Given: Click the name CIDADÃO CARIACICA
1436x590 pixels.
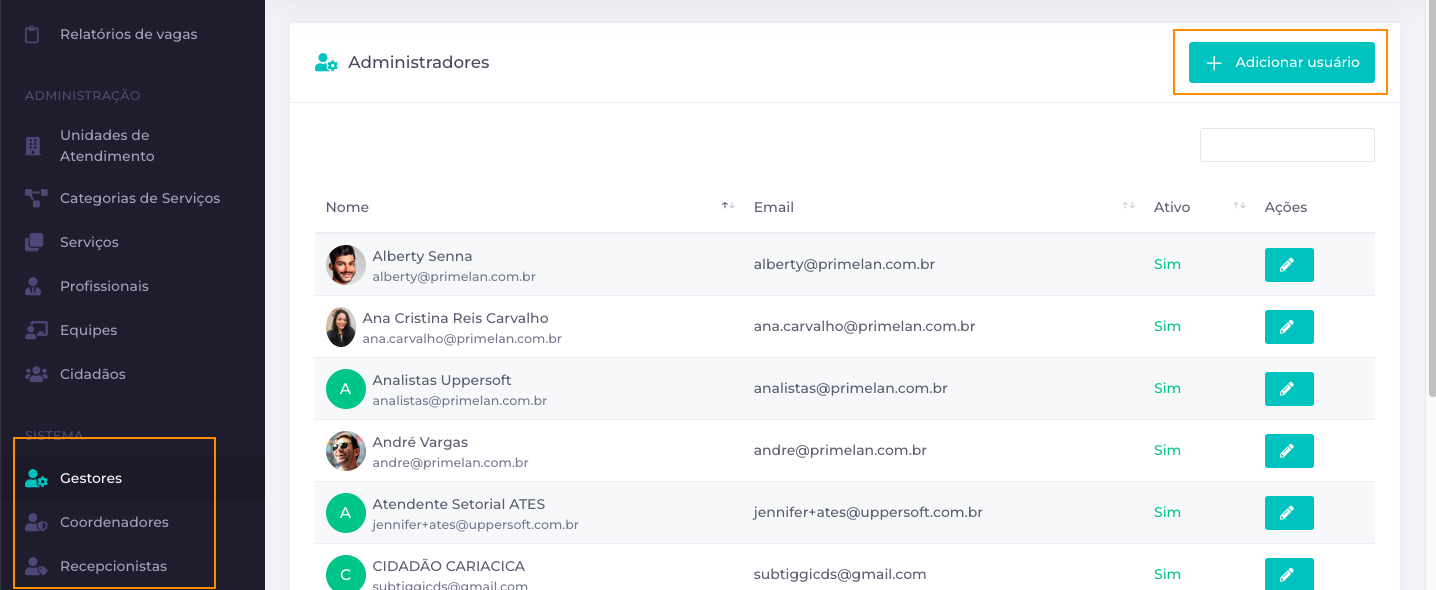Looking at the screenshot, I should click(x=449, y=566).
